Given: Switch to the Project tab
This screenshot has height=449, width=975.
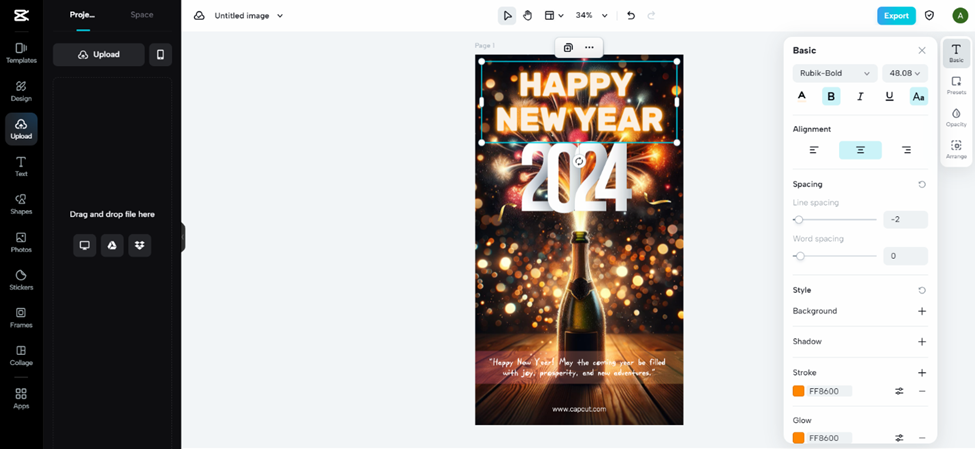Looking at the screenshot, I should [x=82, y=15].
